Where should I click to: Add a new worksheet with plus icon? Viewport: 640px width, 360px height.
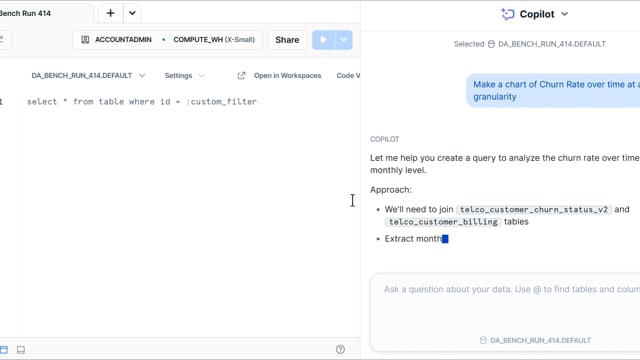tap(110, 13)
